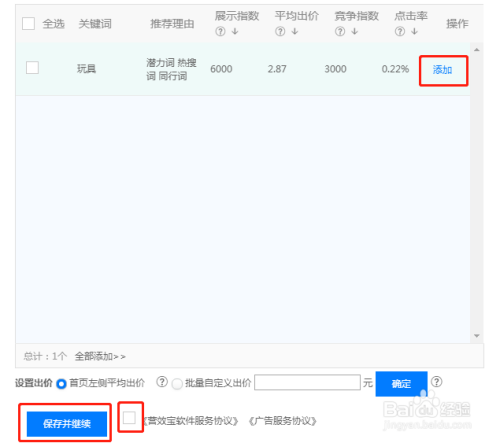Click the 6000 展示指数 value
This screenshot has width=500, height=443.
tap(221, 69)
